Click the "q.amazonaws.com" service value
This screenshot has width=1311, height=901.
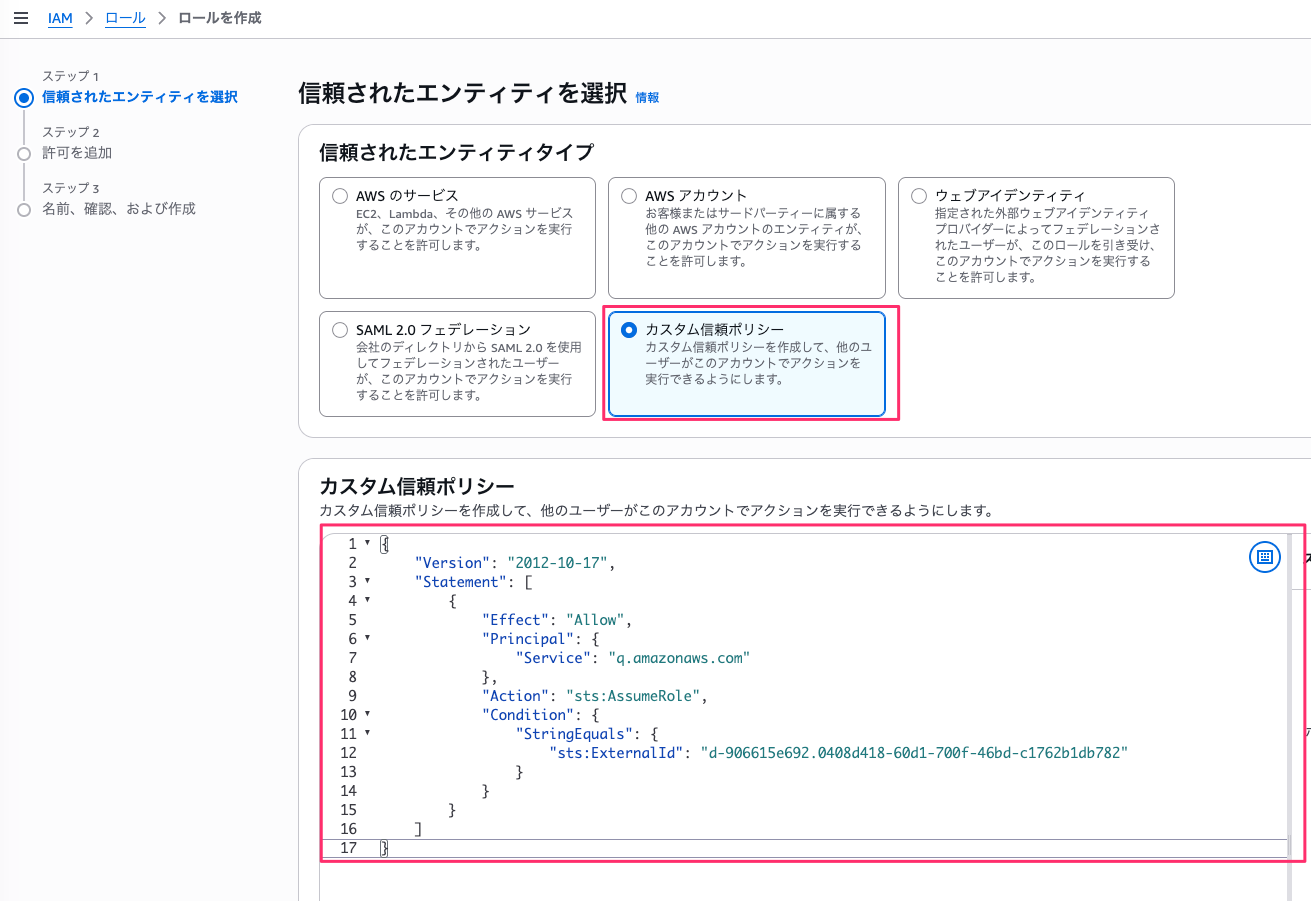point(679,657)
